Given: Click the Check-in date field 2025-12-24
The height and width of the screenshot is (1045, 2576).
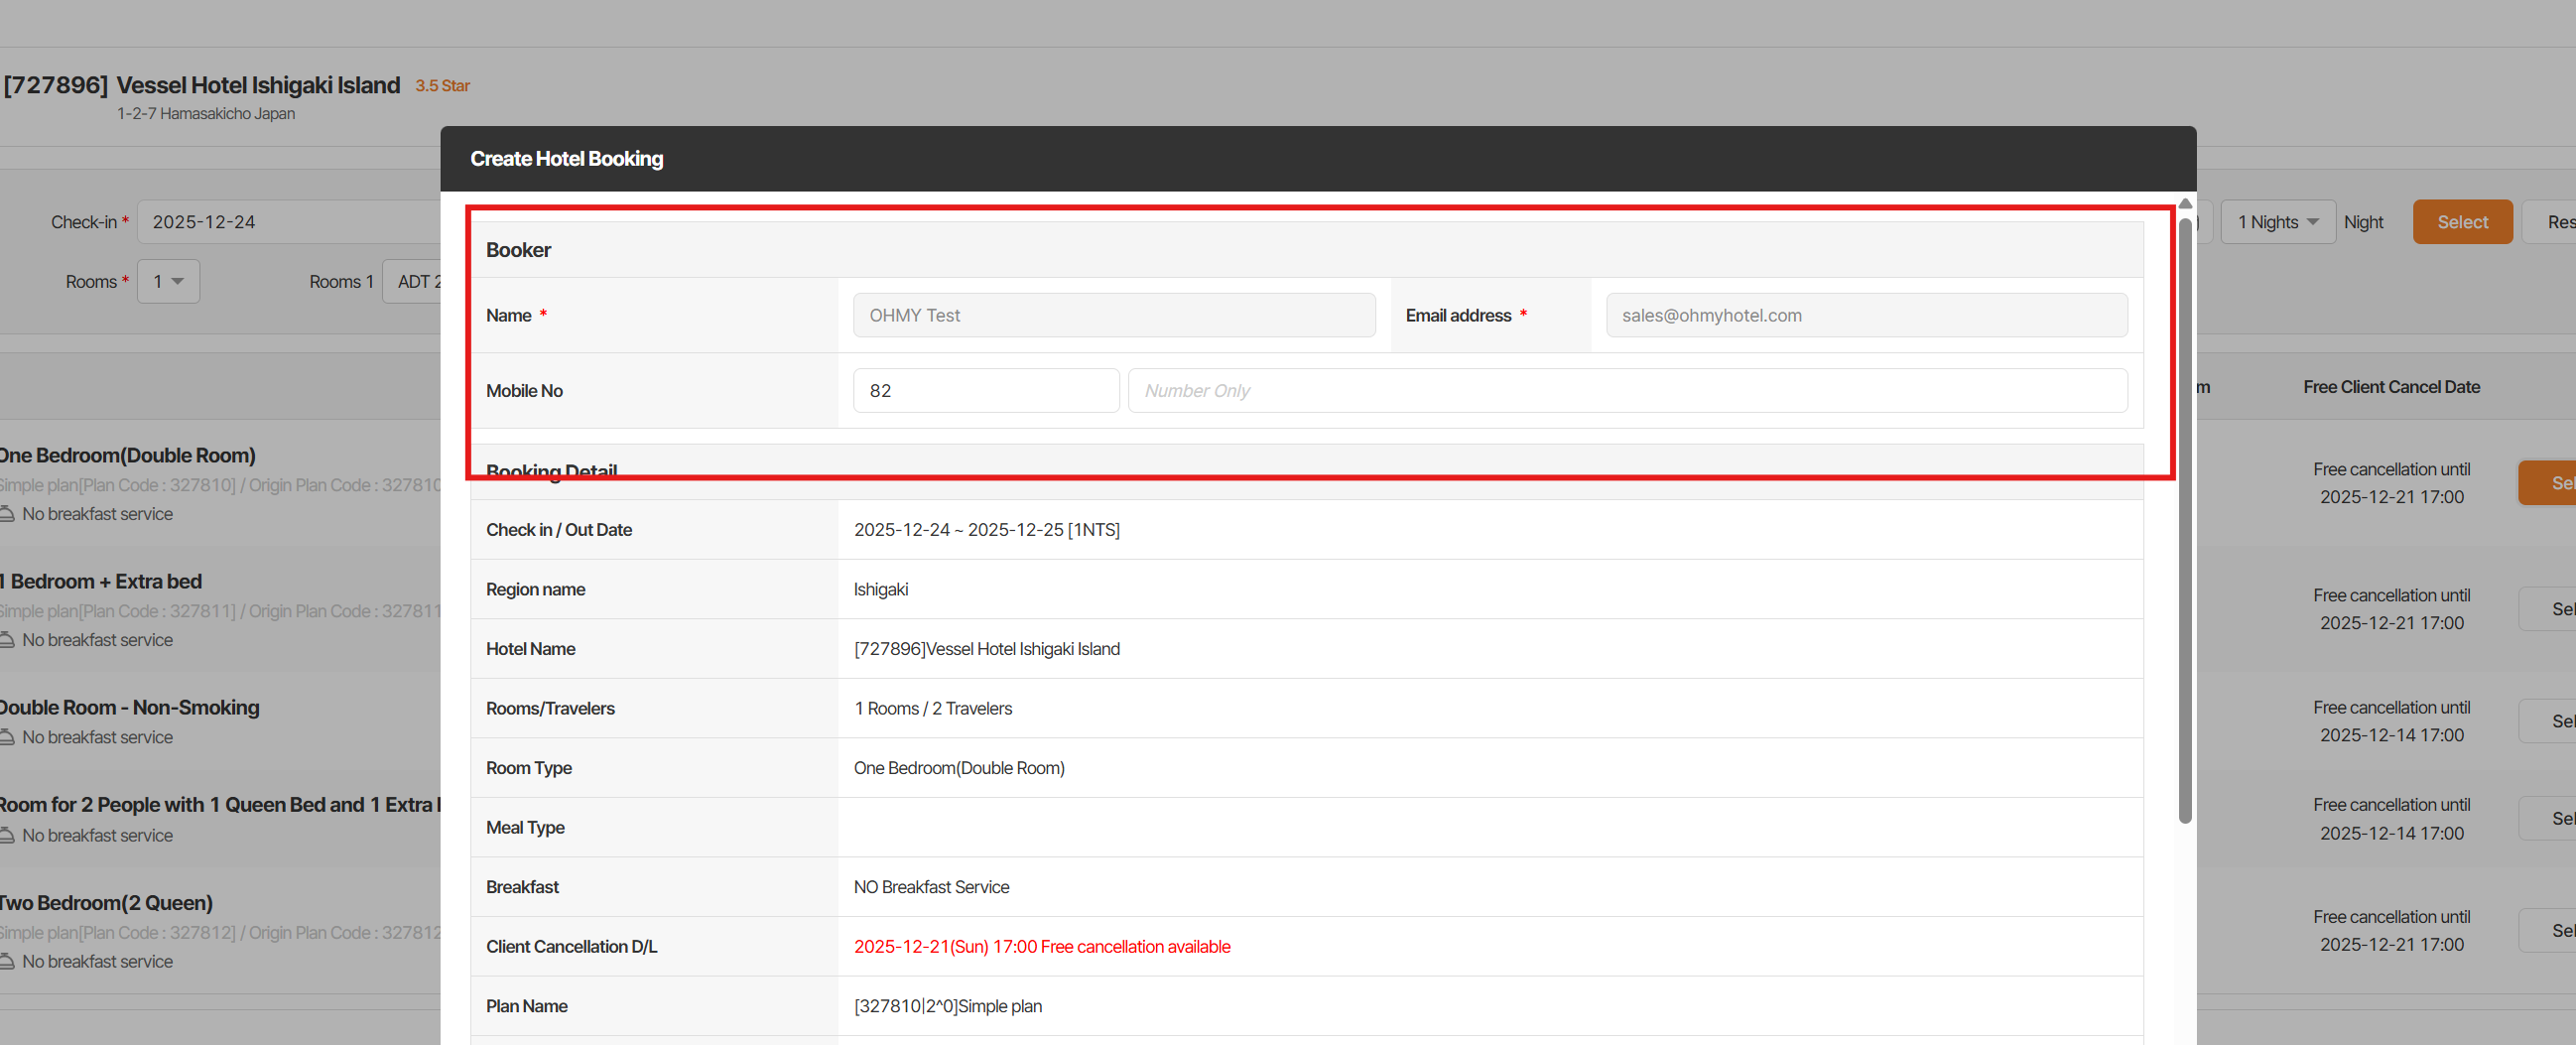Looking at the screenshot, I should (x=290, y=222).
